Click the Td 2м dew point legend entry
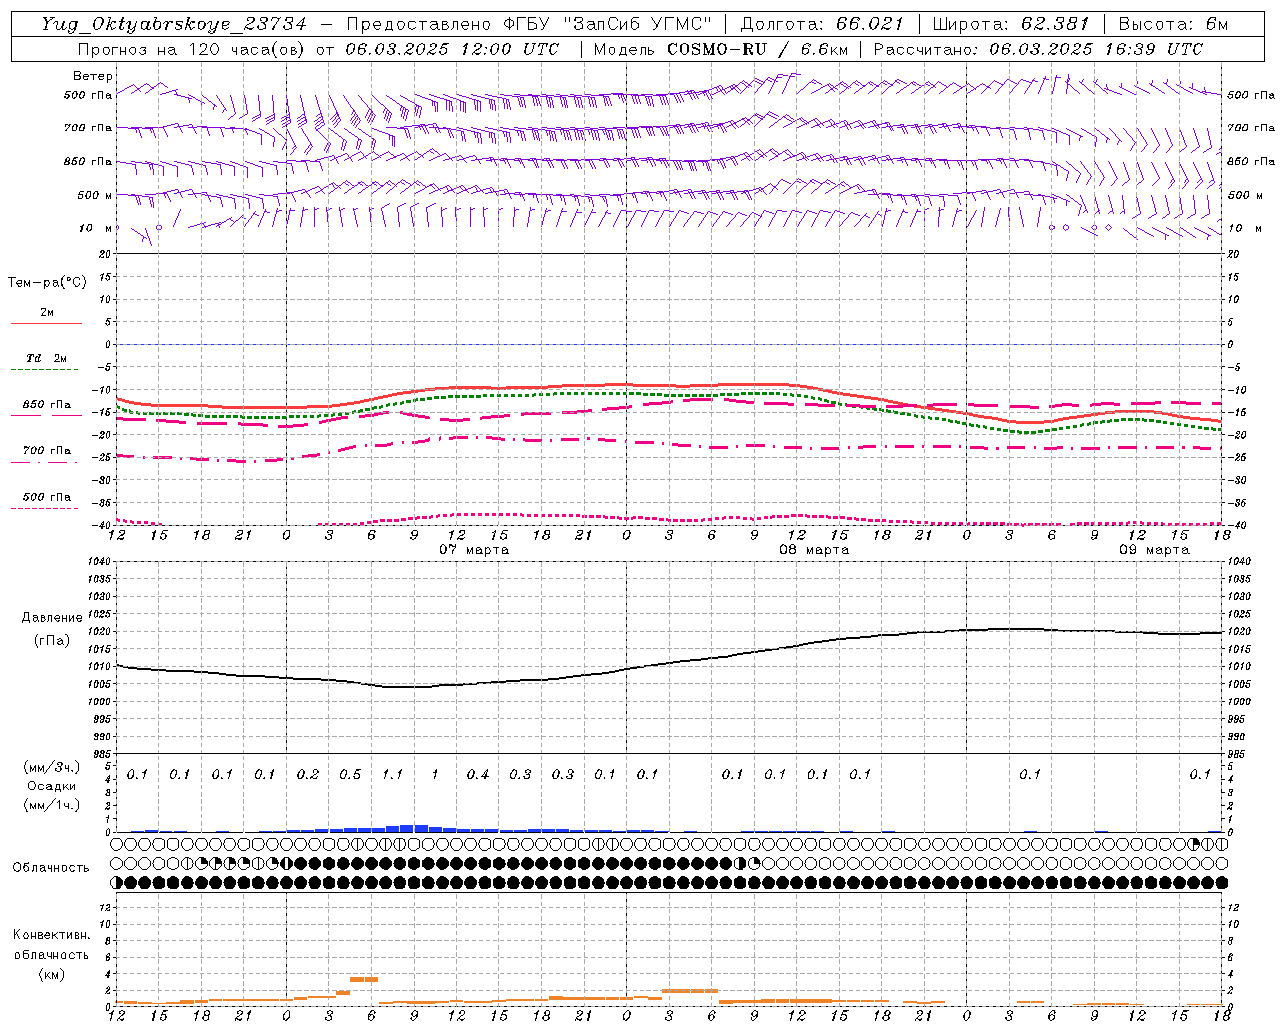 click(47, 358)
